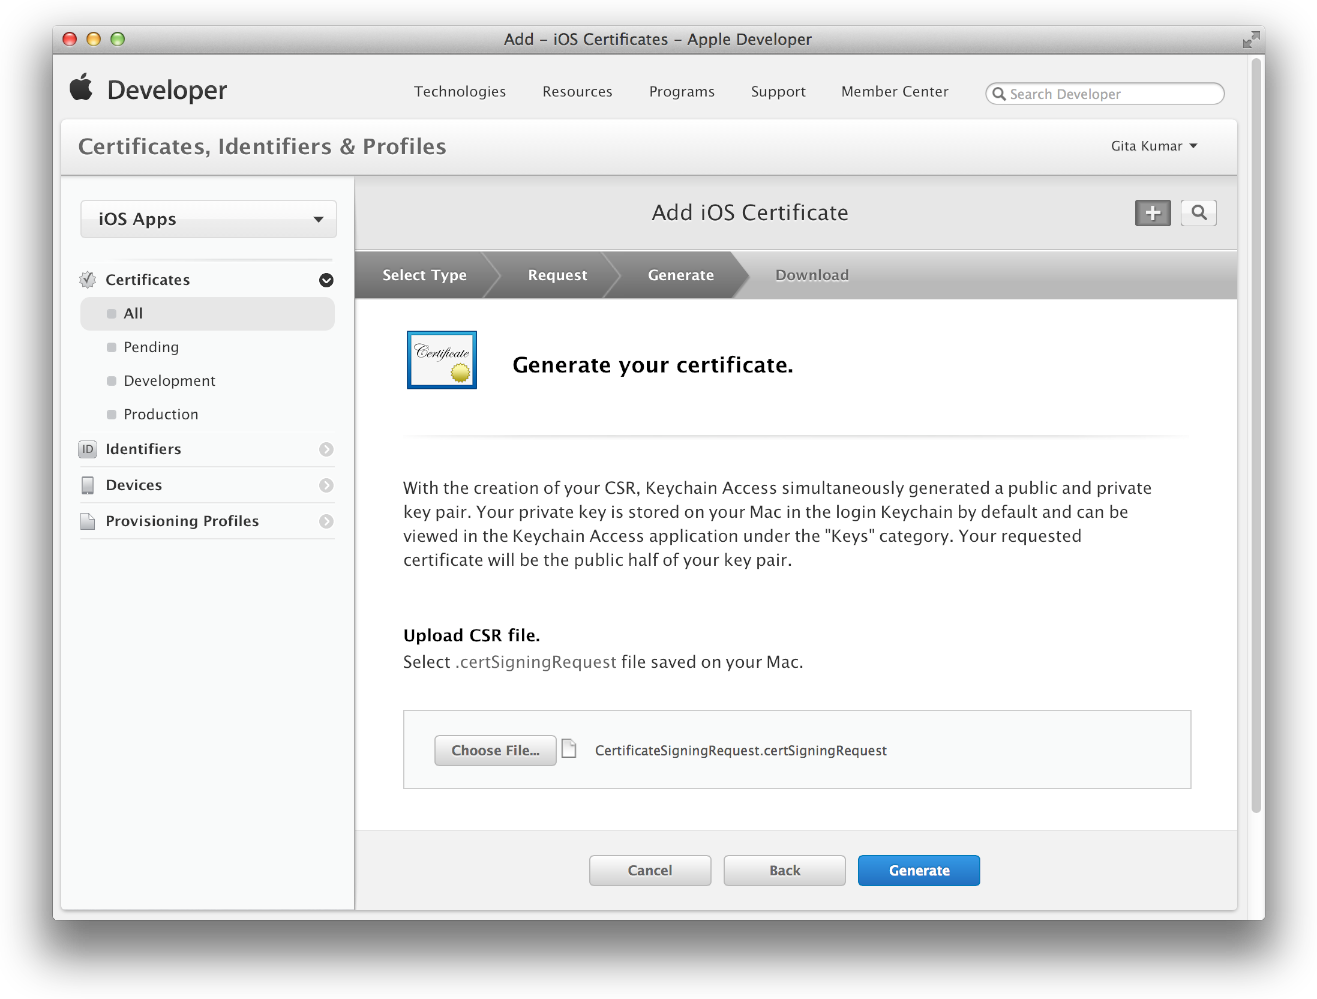Viewport: 1317px width, 999px height.
Task: Click the magnifier search icon beside plus
Action: point(1198,213)
